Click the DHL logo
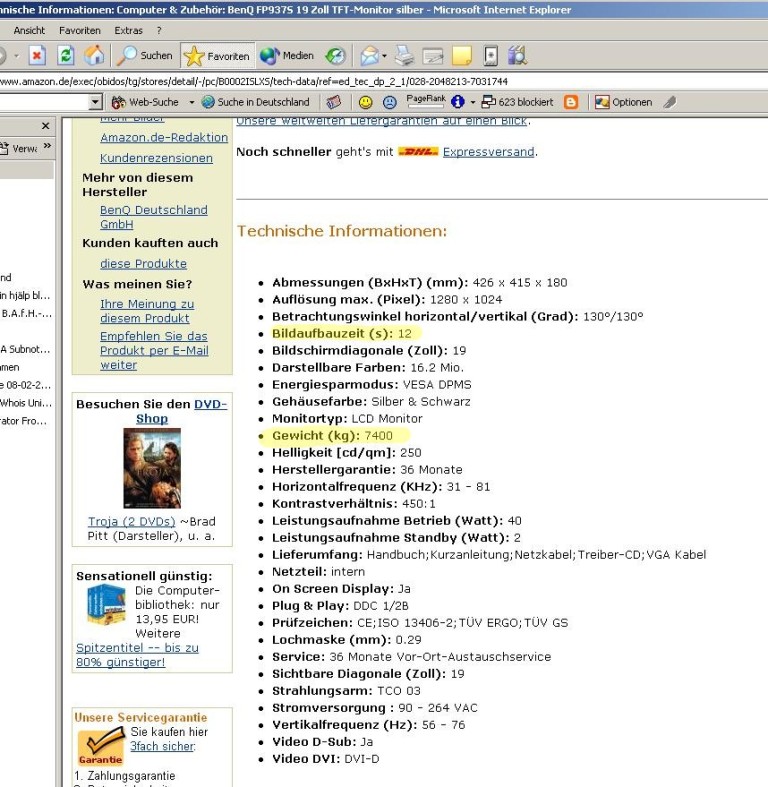Image resolution: width=768 pixels, height=787 pixels. point(418,152)
